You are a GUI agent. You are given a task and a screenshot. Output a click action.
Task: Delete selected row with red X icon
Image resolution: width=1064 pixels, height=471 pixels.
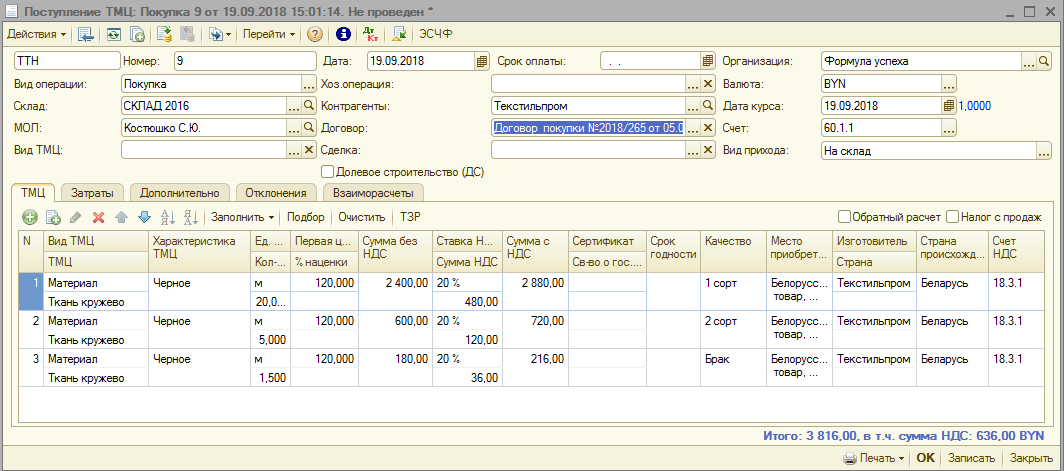98,217
